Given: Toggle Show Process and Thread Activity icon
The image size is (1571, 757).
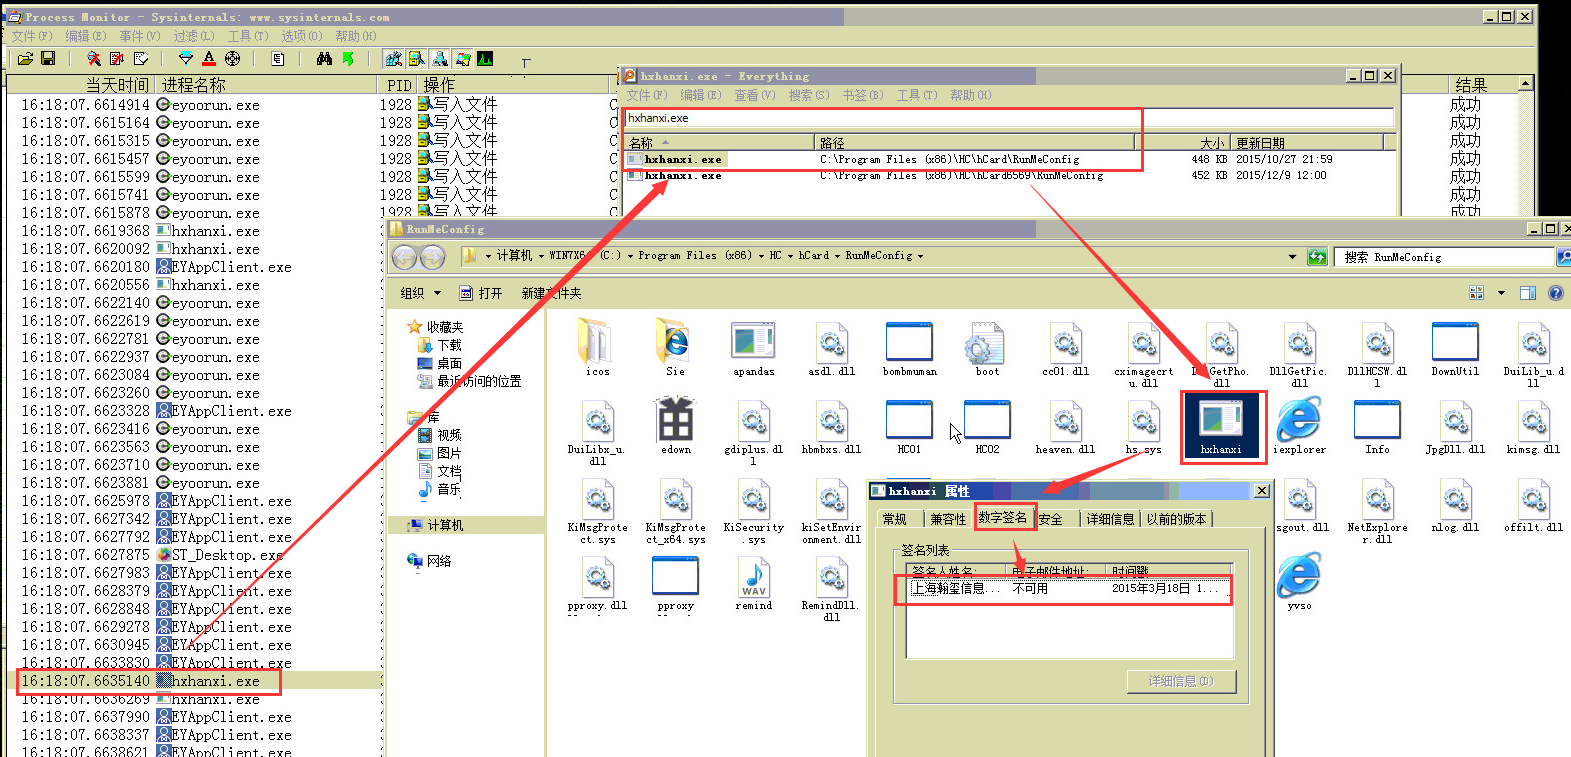Looking at the screenshot, I should (x=463, y=59).
